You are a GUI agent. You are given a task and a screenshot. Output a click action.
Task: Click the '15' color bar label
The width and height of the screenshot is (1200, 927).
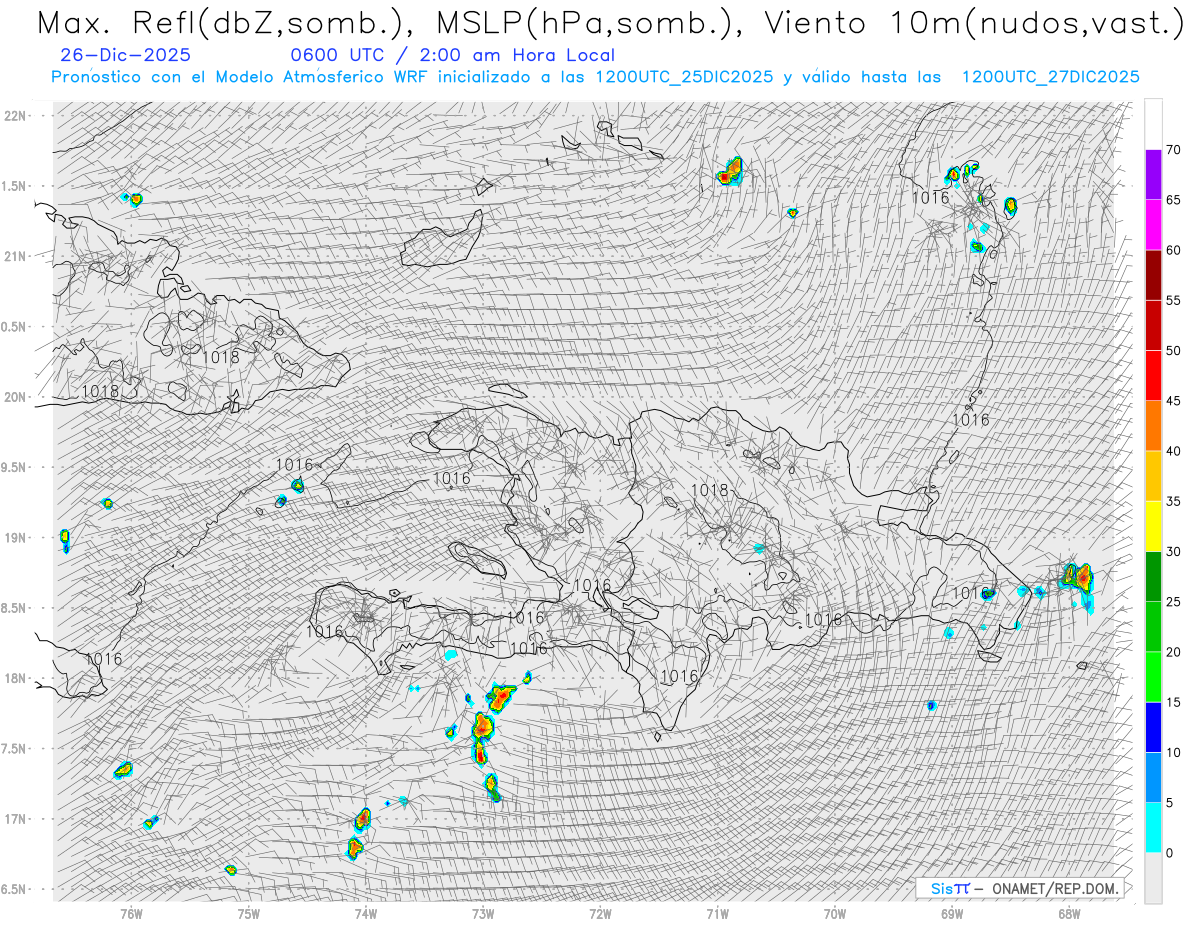tap(1174, 702)
